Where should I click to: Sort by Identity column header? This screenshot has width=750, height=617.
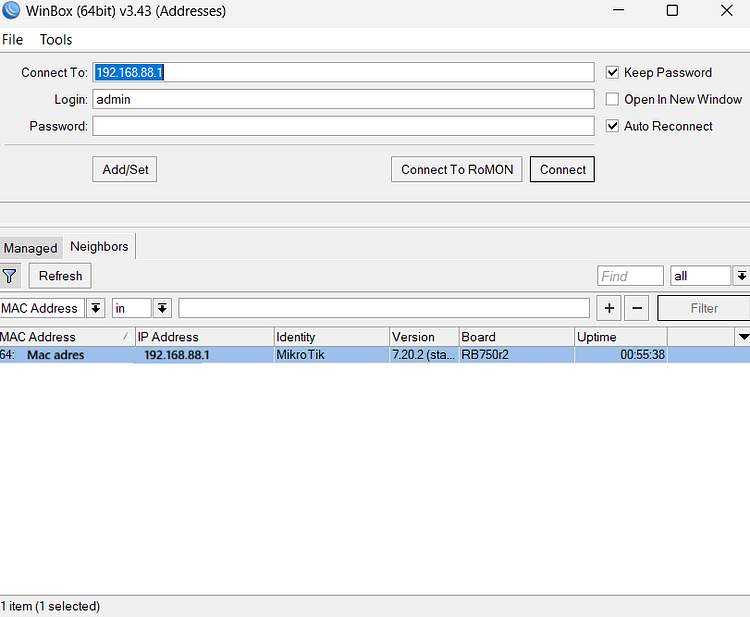(x=332, y=337)
